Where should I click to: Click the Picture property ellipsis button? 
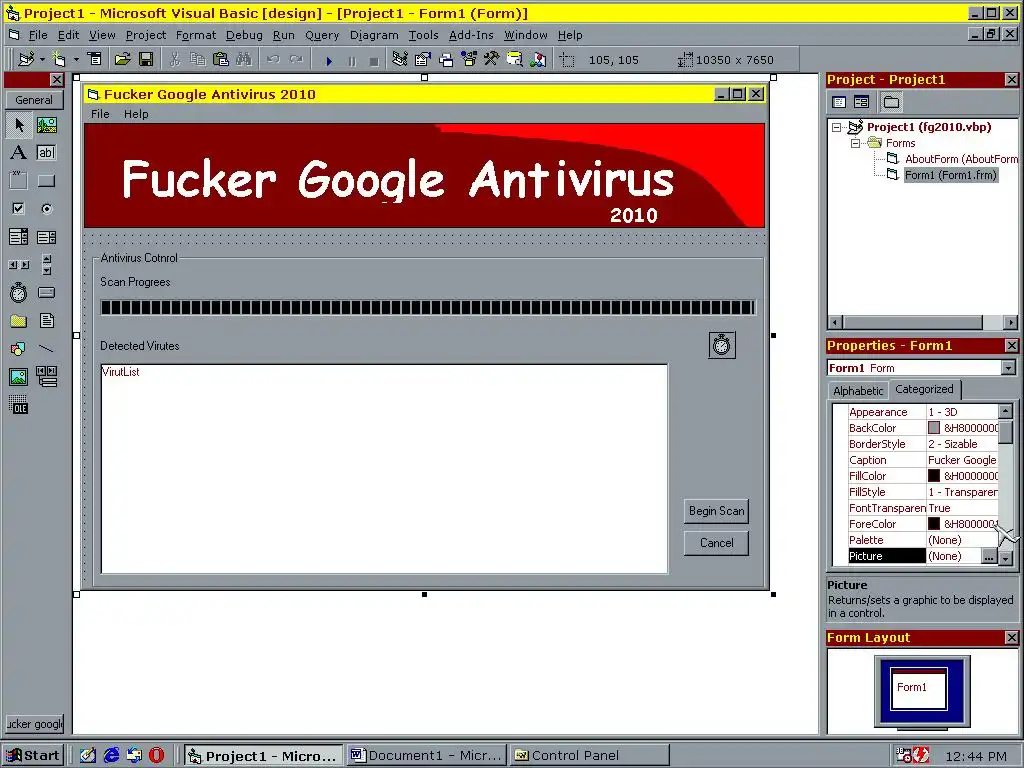[x=989, y=556]
